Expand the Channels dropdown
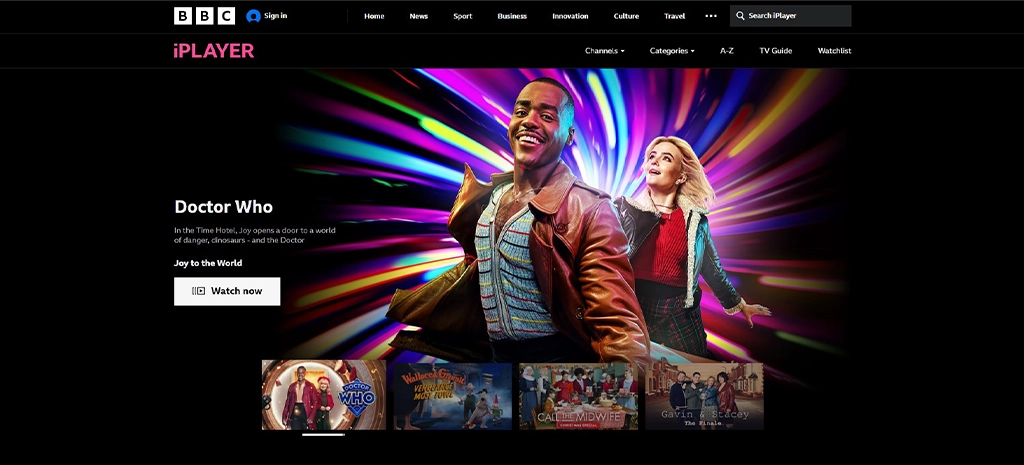1024x465 pixels. (x=605, y=51)
